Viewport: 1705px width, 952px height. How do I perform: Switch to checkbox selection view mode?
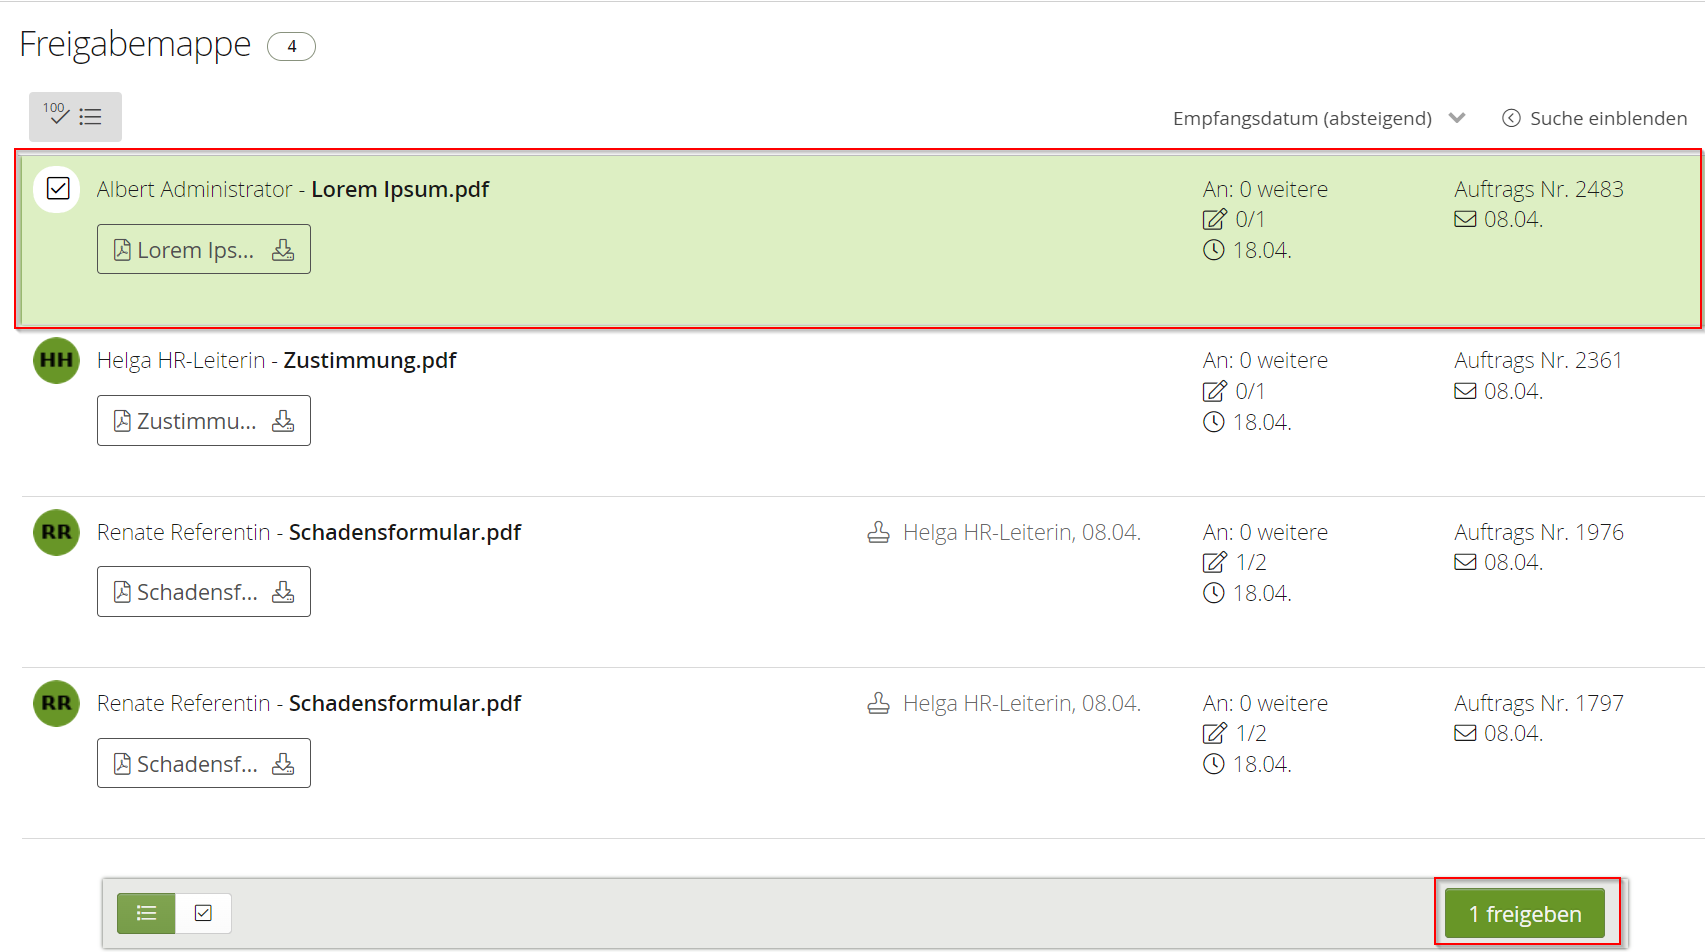click(x=203, y=913)
